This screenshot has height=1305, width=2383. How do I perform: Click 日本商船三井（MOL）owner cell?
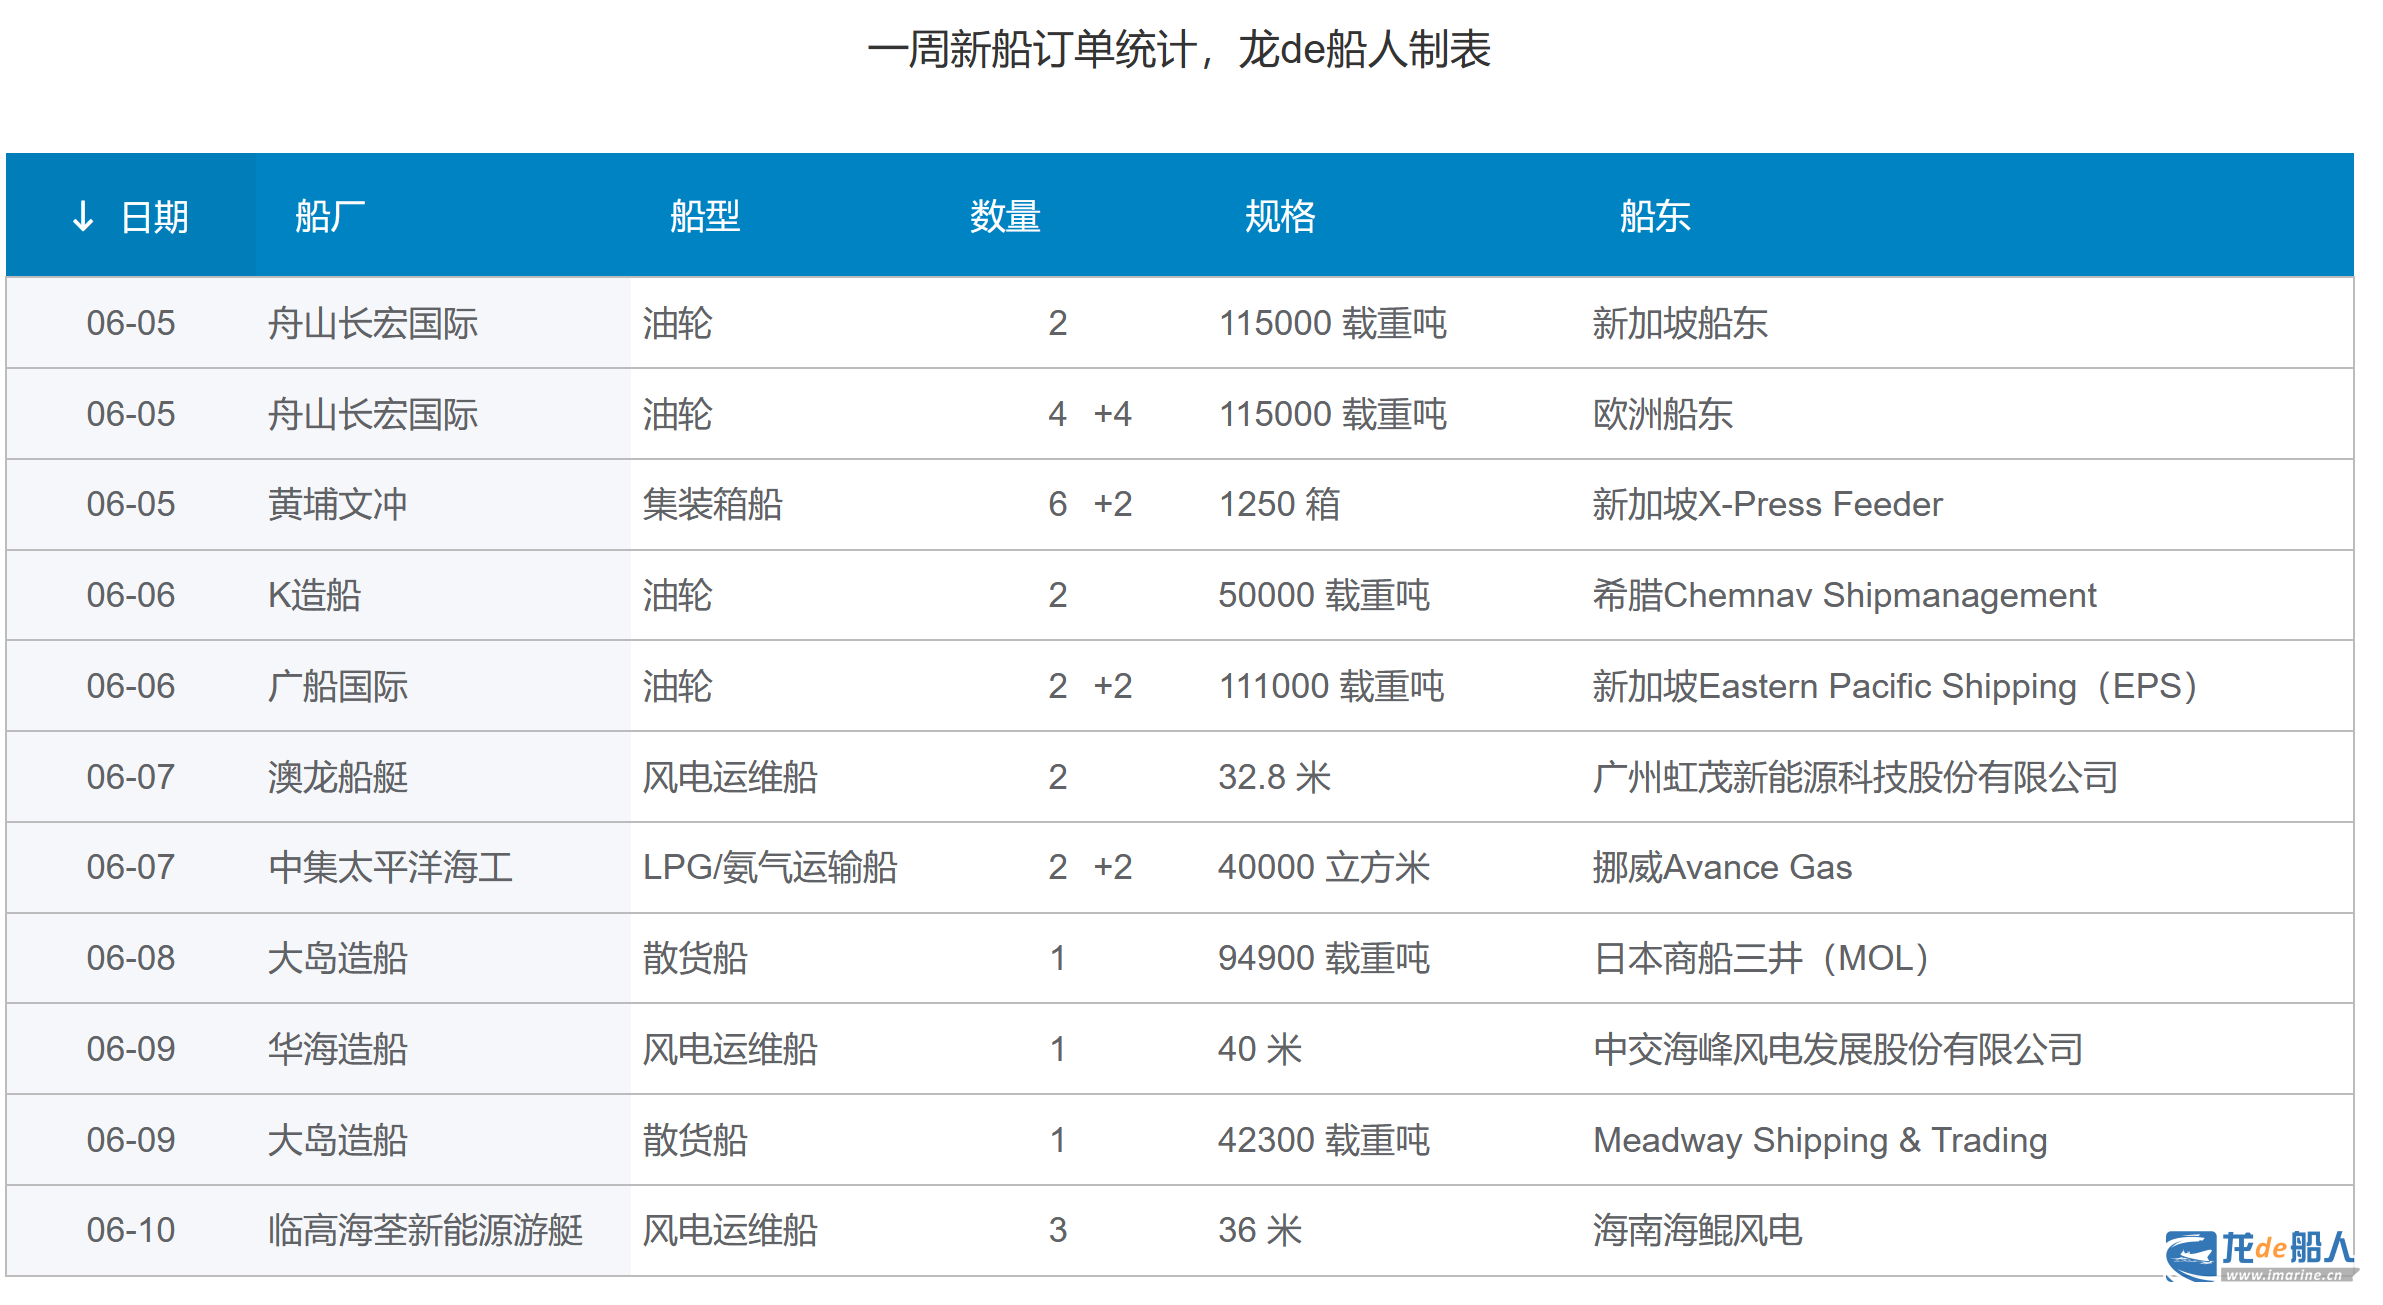[1760, 958]
